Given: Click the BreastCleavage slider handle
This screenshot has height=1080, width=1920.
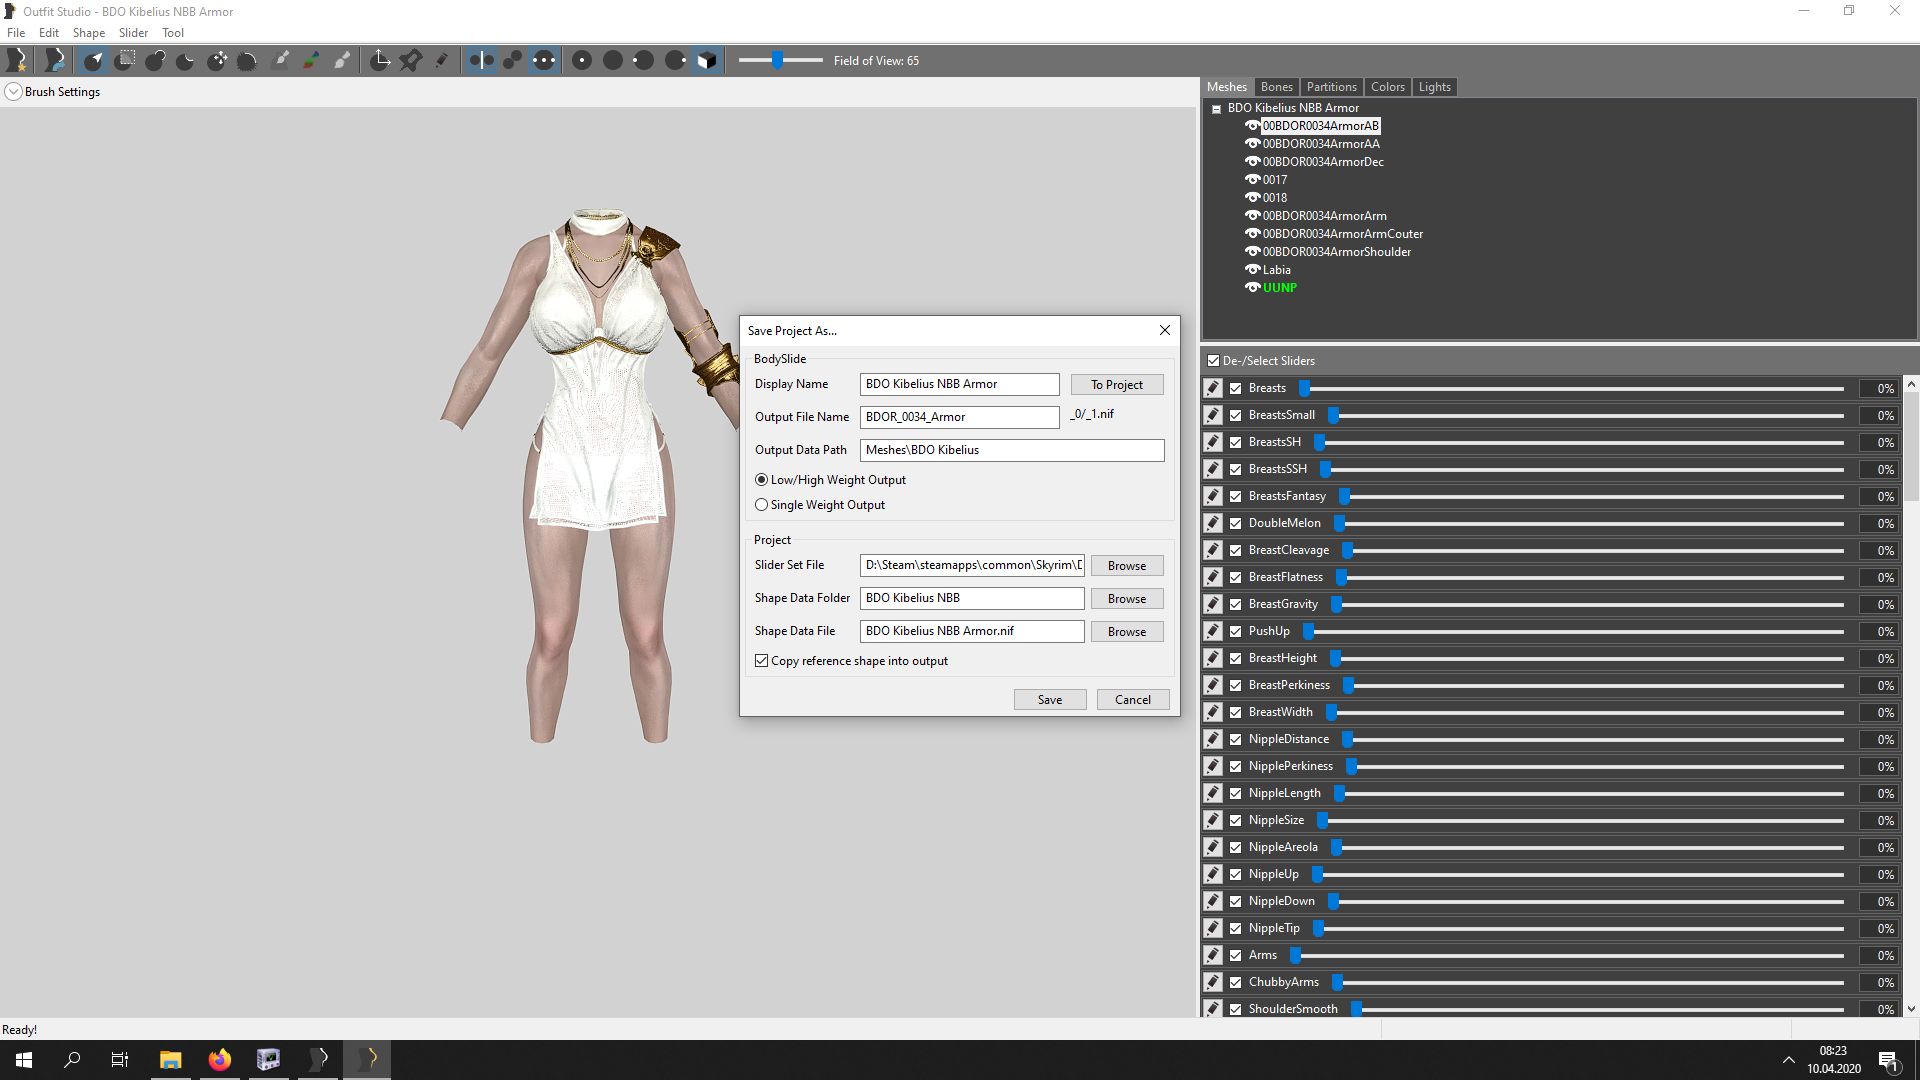Looking at the screenshot, I should 1347,550.
